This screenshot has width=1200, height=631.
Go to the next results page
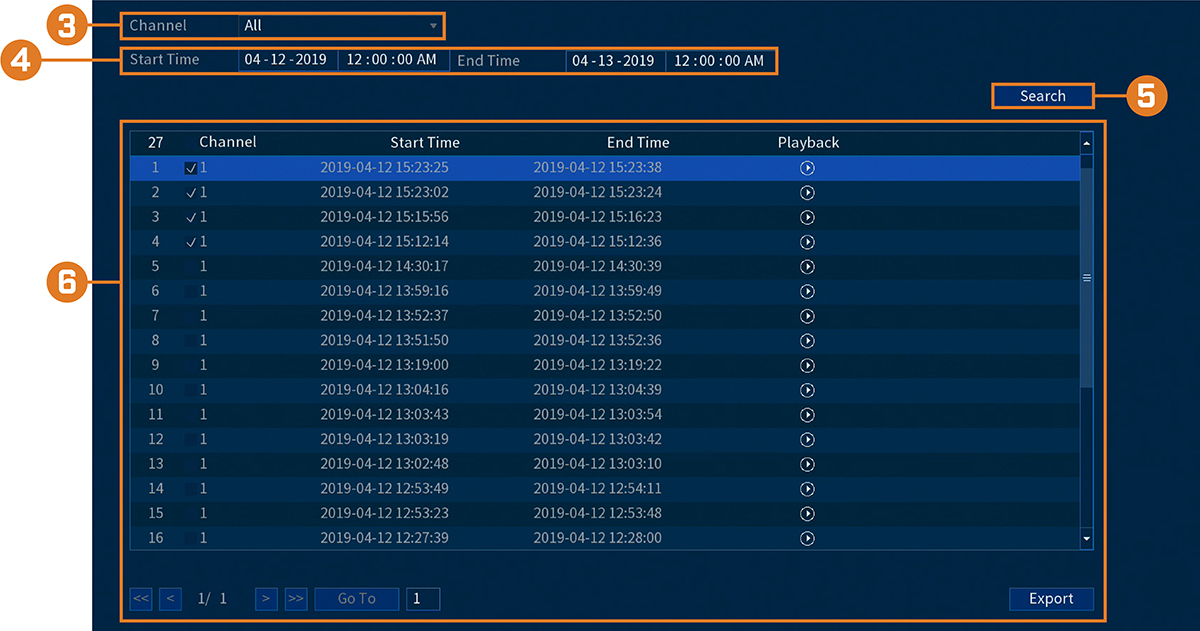[x=266, y=599]
